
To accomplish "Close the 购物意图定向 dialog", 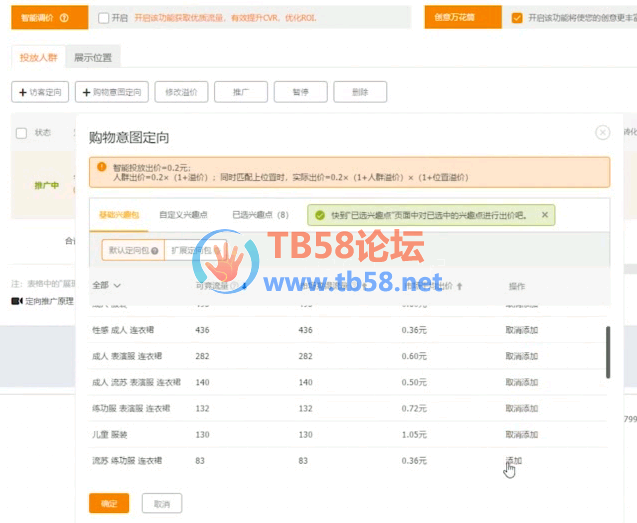I will 602,132.
